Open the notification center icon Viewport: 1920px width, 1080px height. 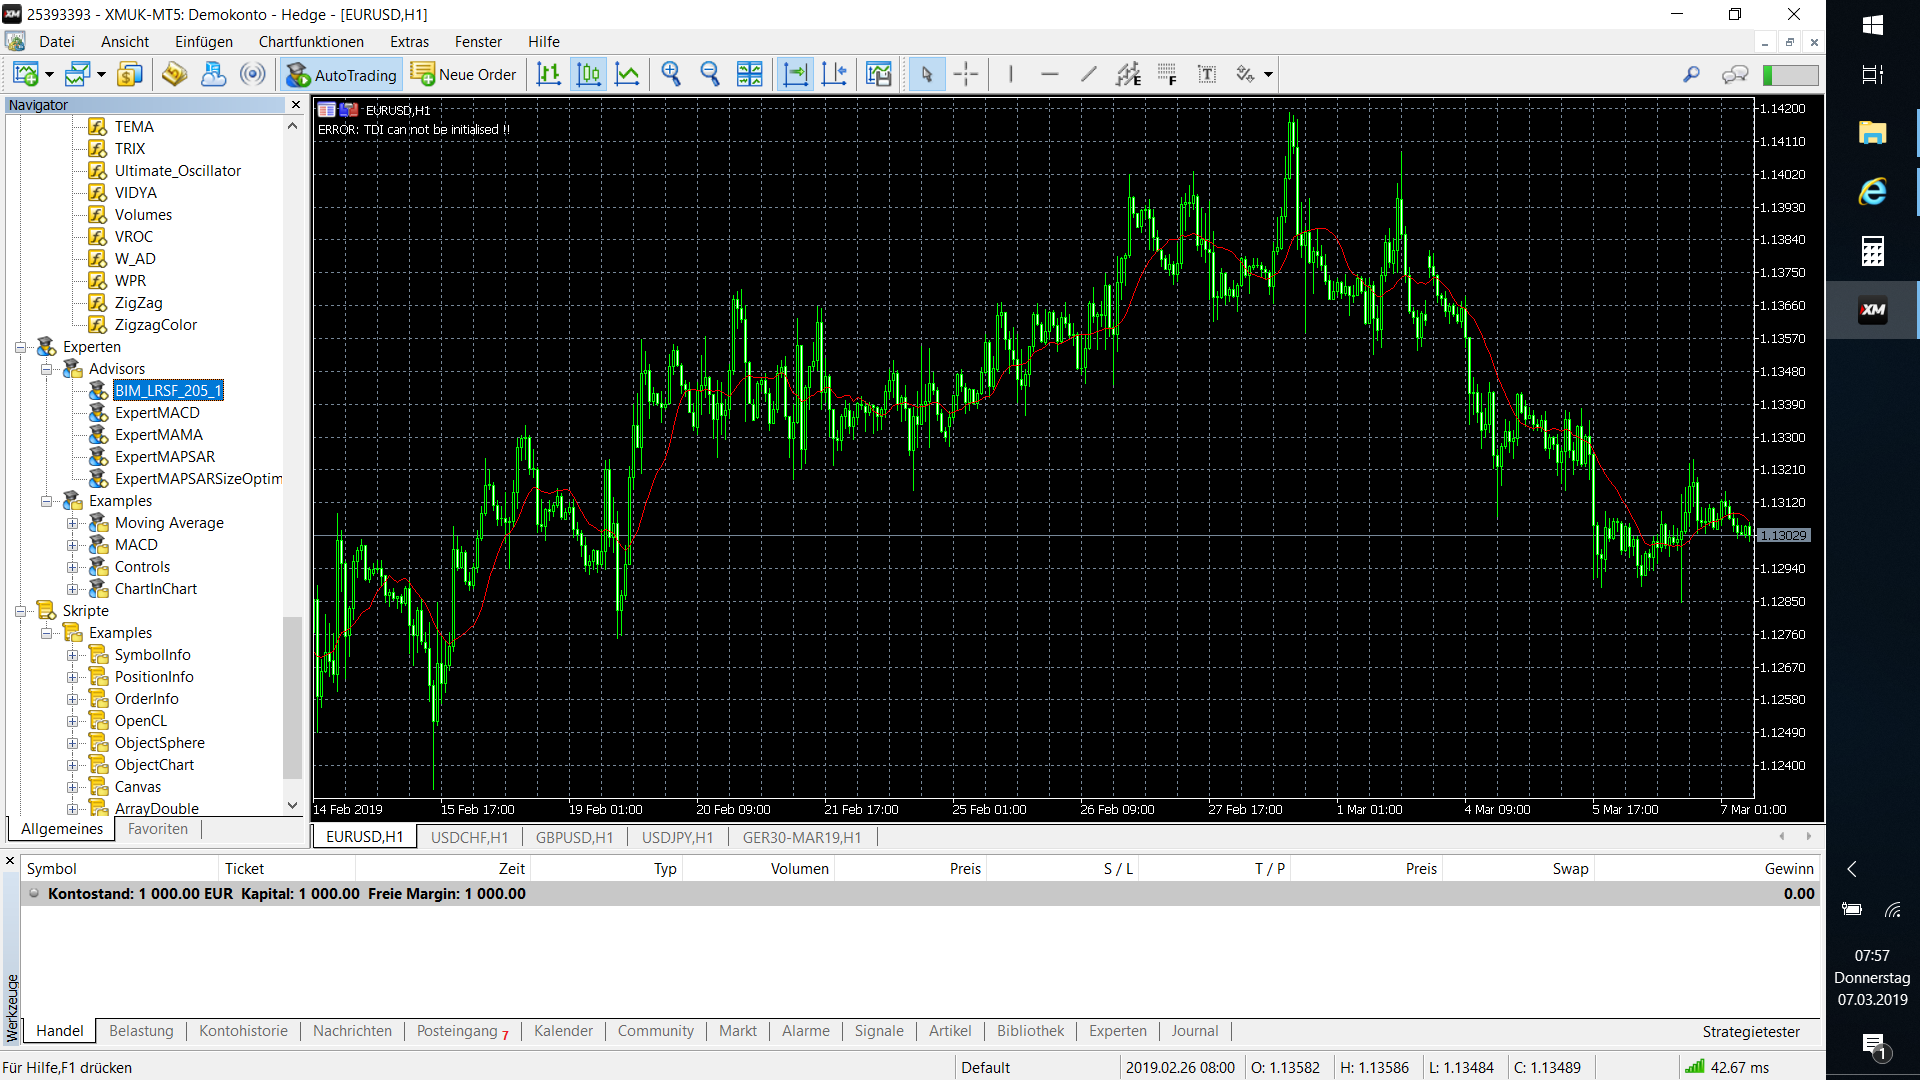[x=1873, y=1045]
